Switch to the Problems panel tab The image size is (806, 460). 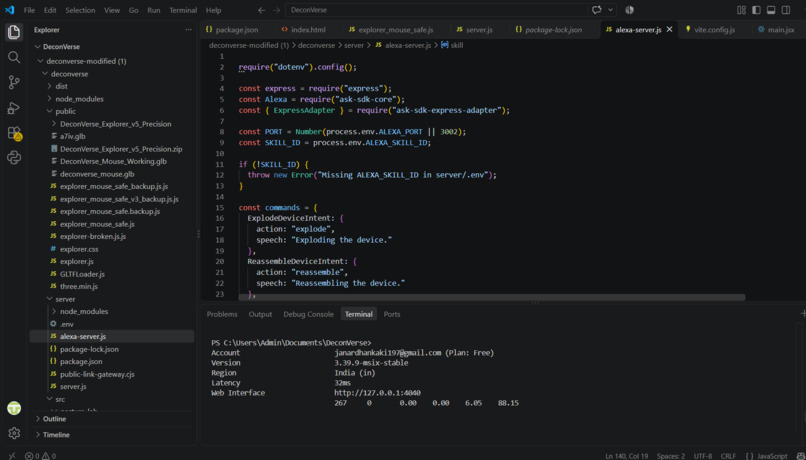222,314
